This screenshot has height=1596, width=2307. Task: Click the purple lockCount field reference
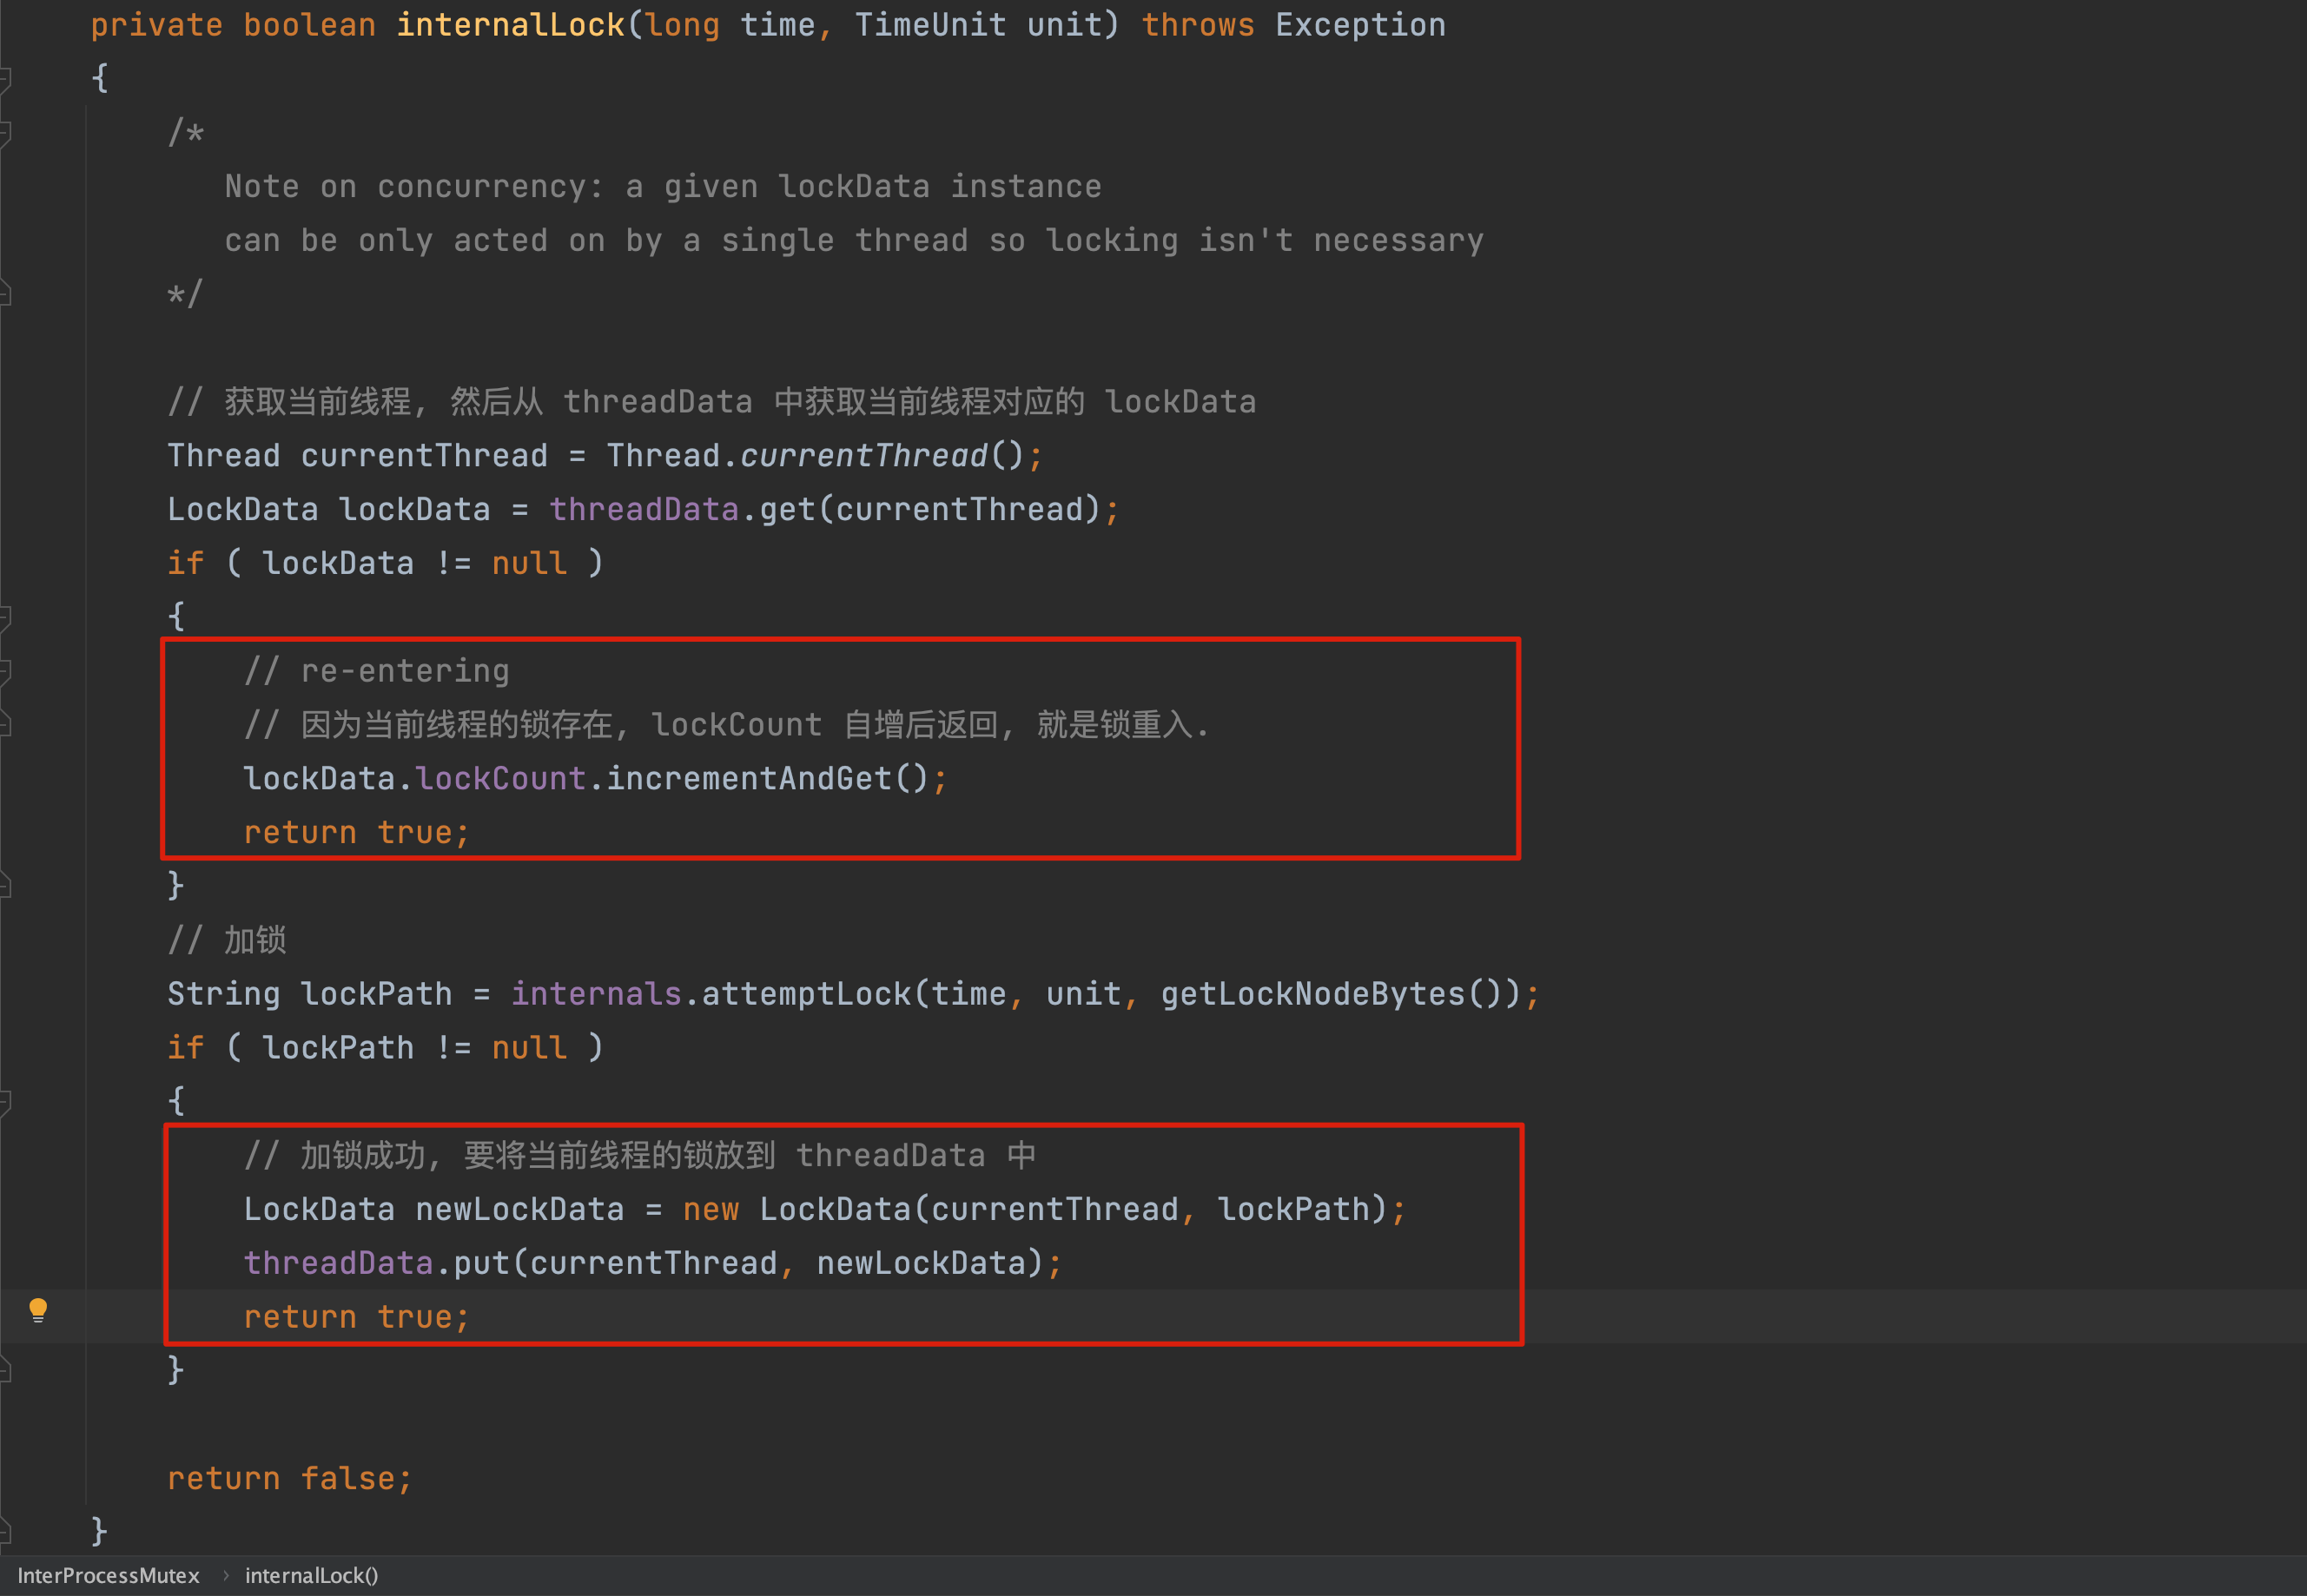(500, 779)
